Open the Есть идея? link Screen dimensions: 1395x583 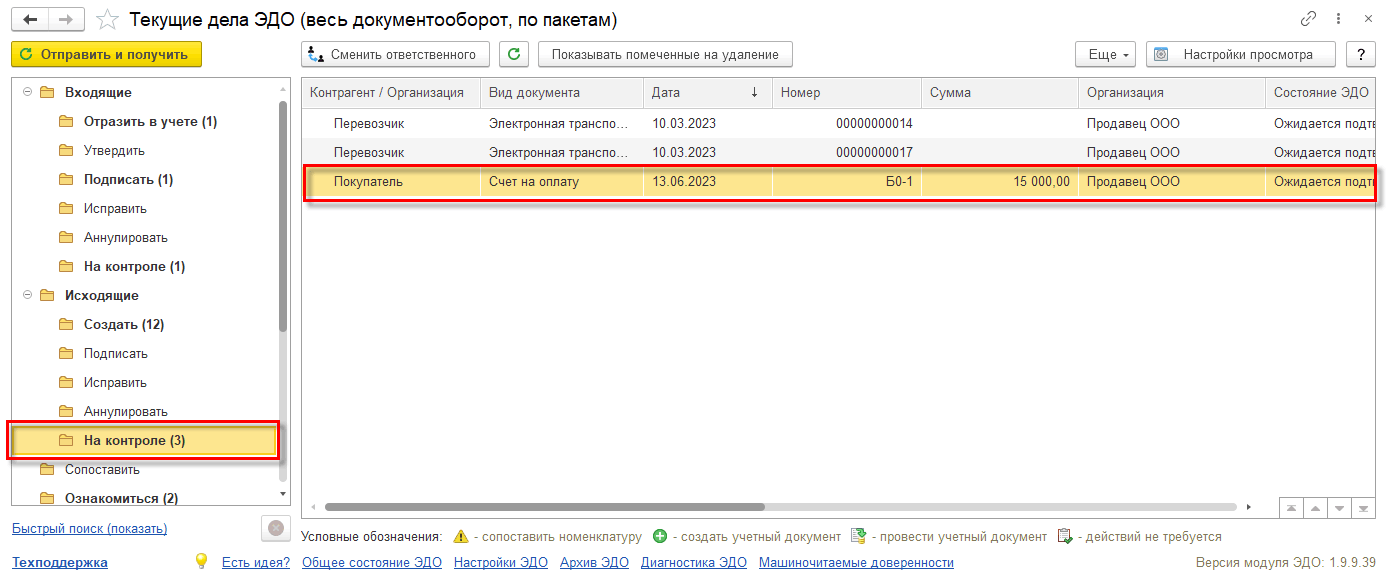tap(256, 563)
